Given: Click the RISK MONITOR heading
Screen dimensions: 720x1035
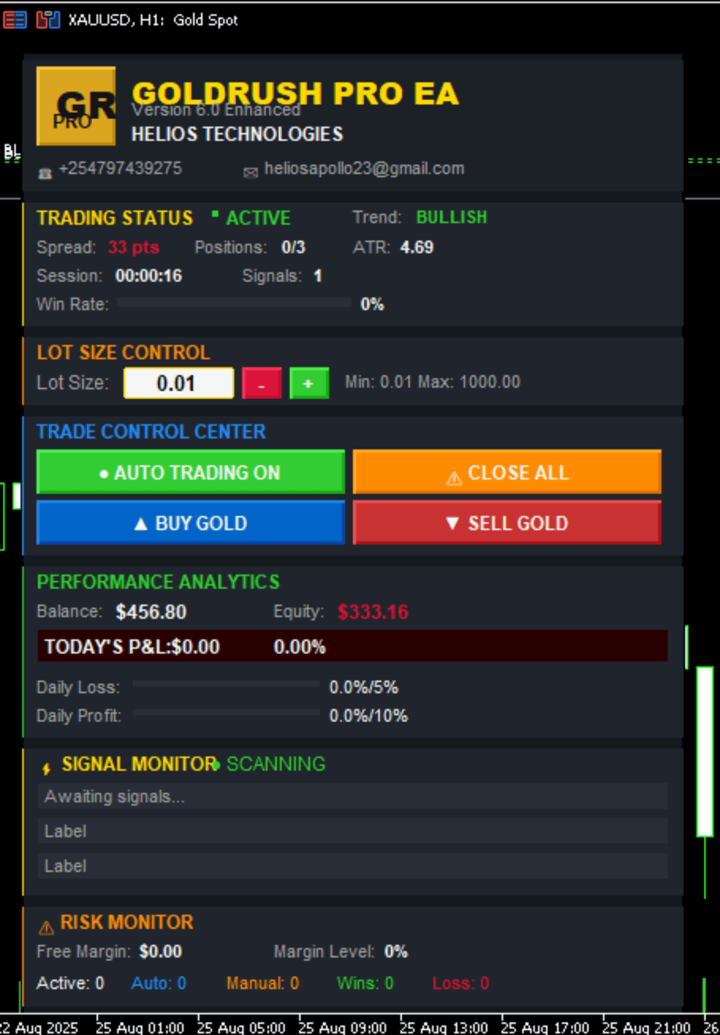Looking at the screenshot, I should [127, 922].
